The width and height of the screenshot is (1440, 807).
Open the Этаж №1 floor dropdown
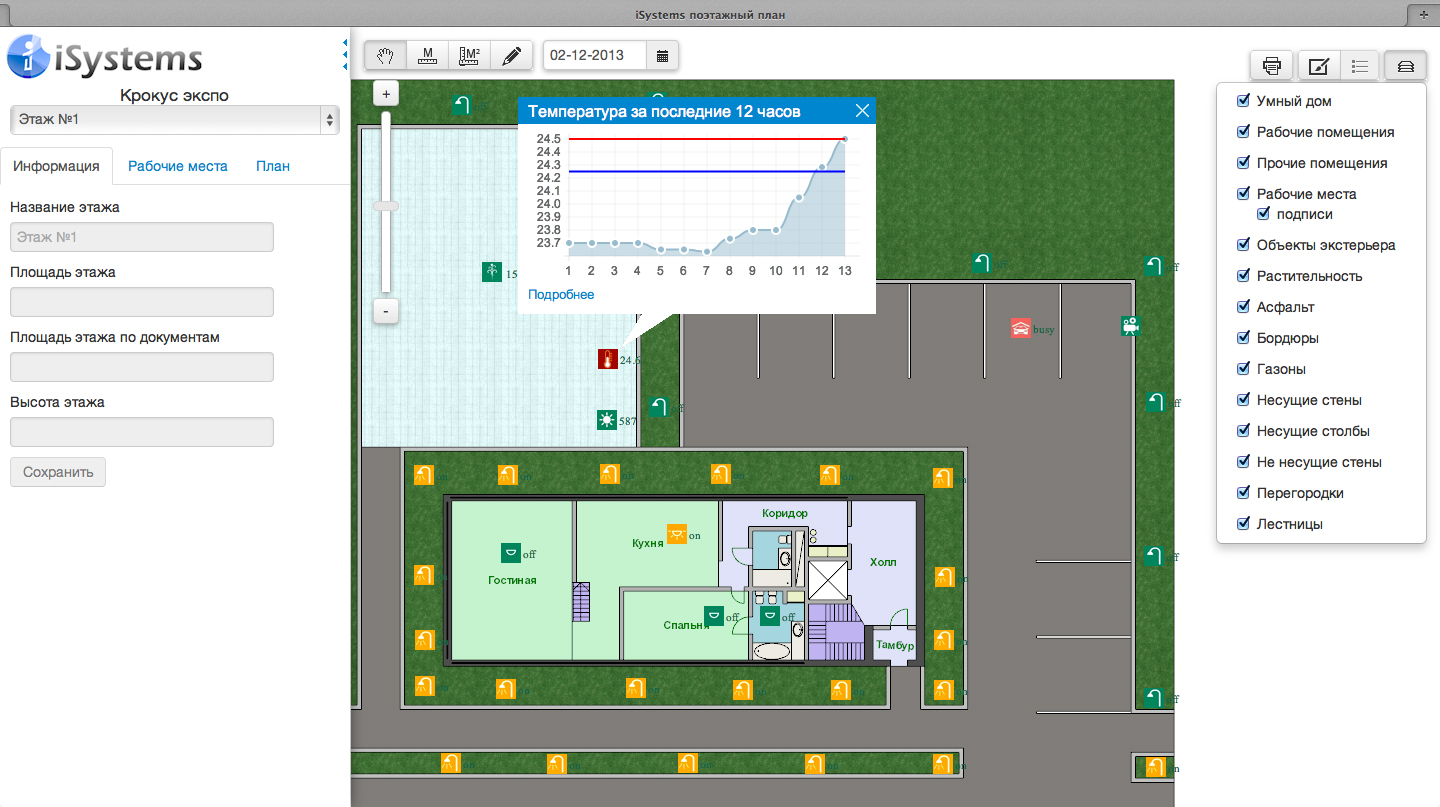pos(175,120)
